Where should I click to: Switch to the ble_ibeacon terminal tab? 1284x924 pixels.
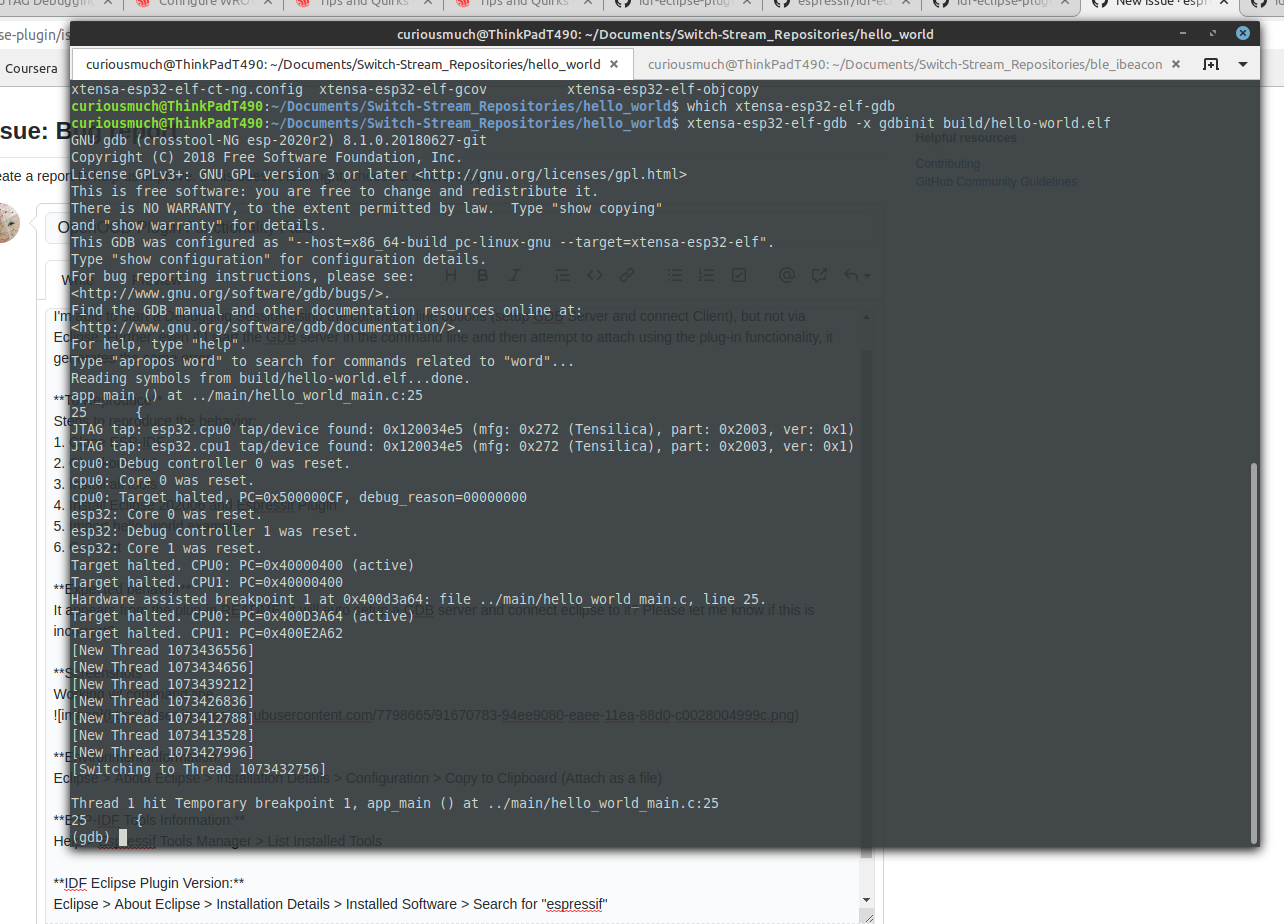coord(905,64)
